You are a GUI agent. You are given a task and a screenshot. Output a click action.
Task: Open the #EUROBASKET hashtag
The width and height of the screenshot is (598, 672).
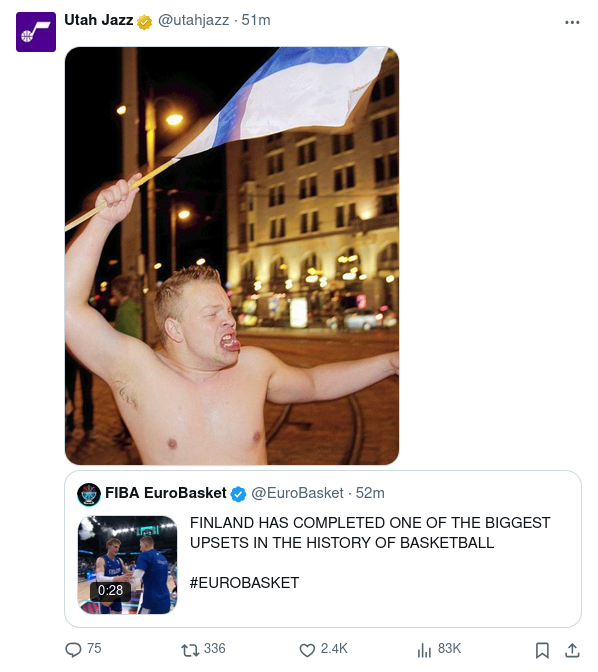point(244,583)
